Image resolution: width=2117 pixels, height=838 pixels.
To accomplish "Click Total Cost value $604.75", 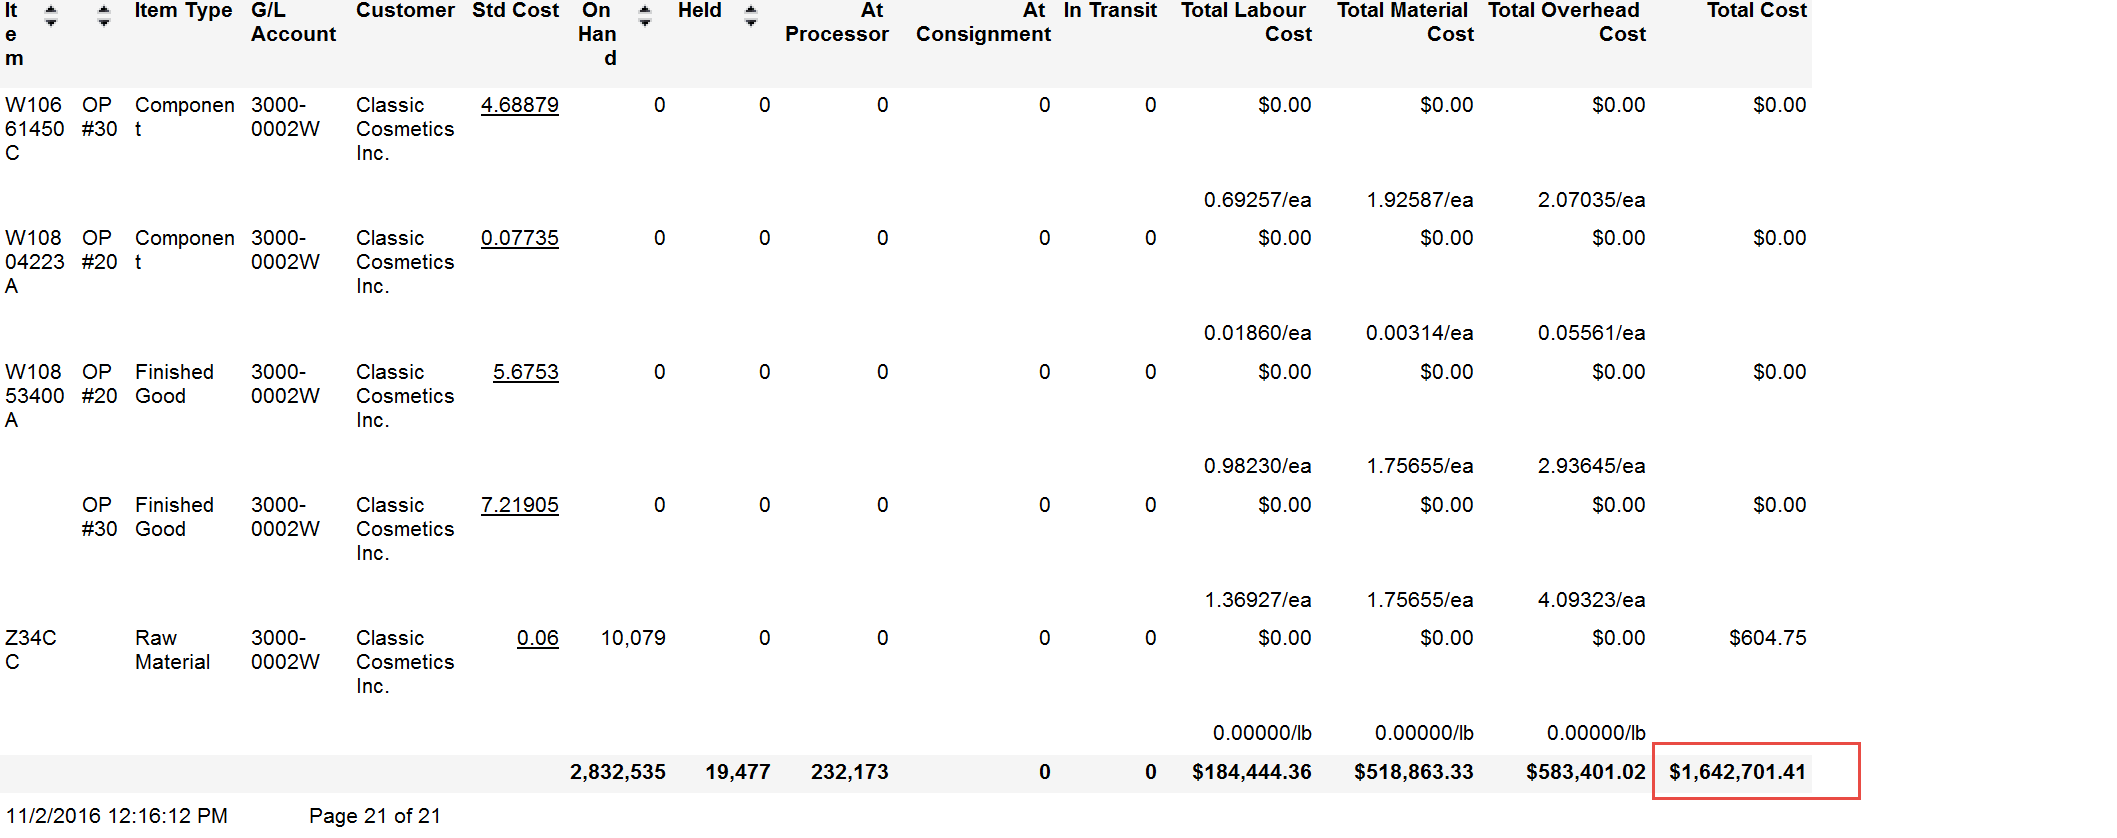I will click(1767, 638).
